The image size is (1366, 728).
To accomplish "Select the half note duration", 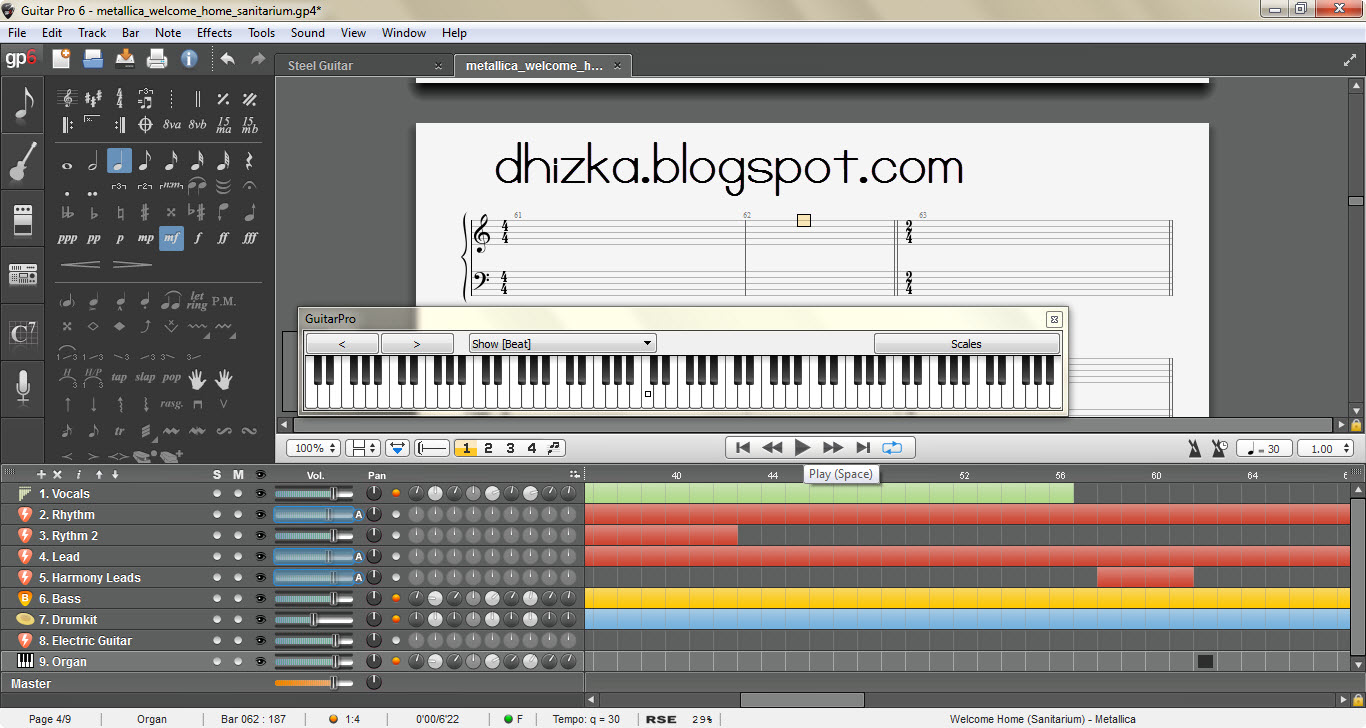I will [x=93, y=160].
